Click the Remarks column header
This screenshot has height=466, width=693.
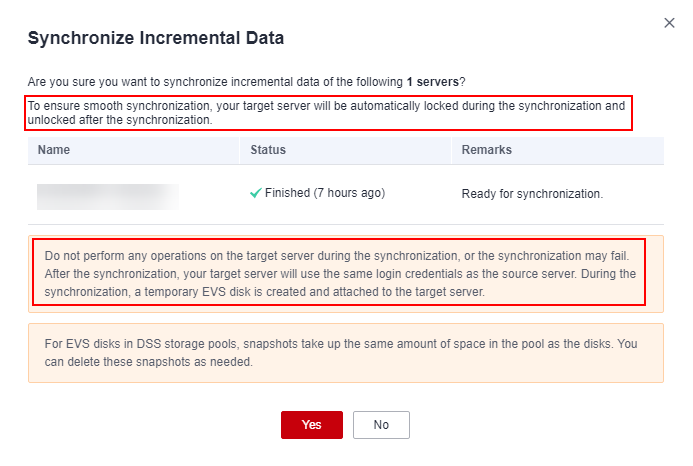pos(486,150)
